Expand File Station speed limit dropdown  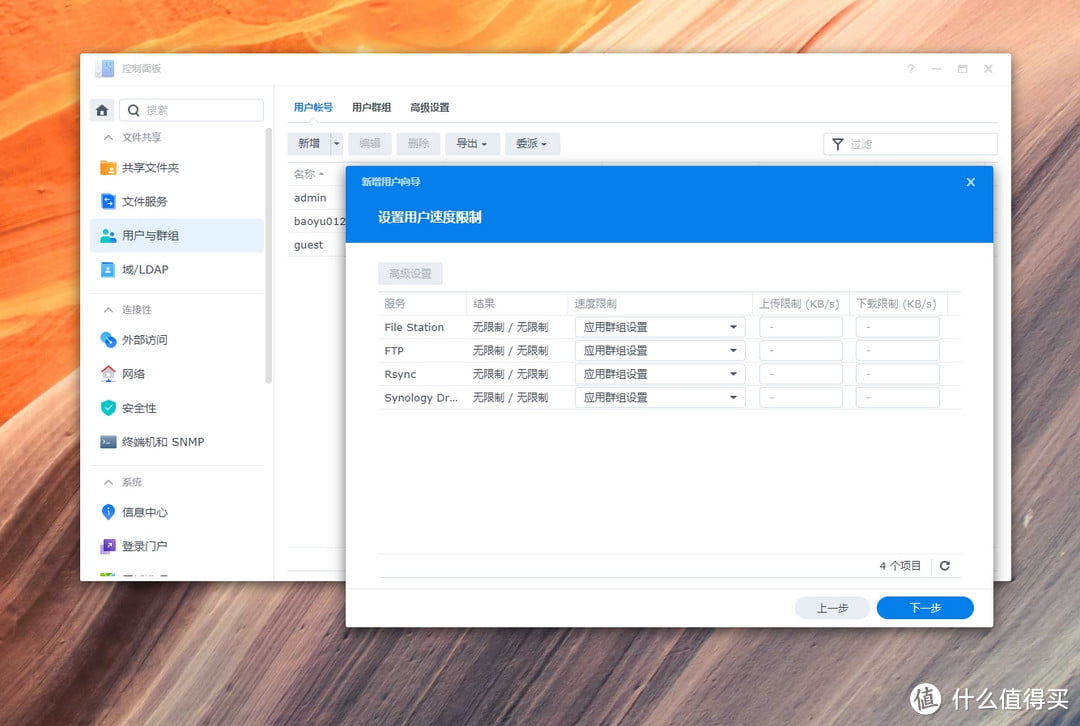click(660, 327)
